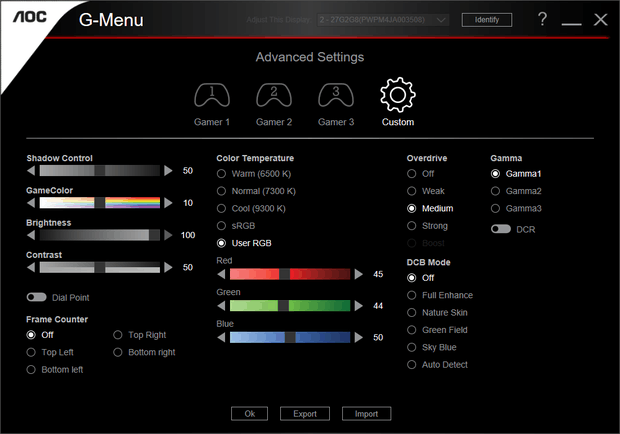This screenshot has width=620, height=434.
Task: Select the Gamer 3 preset icon
Action: [x=336, y=95]
